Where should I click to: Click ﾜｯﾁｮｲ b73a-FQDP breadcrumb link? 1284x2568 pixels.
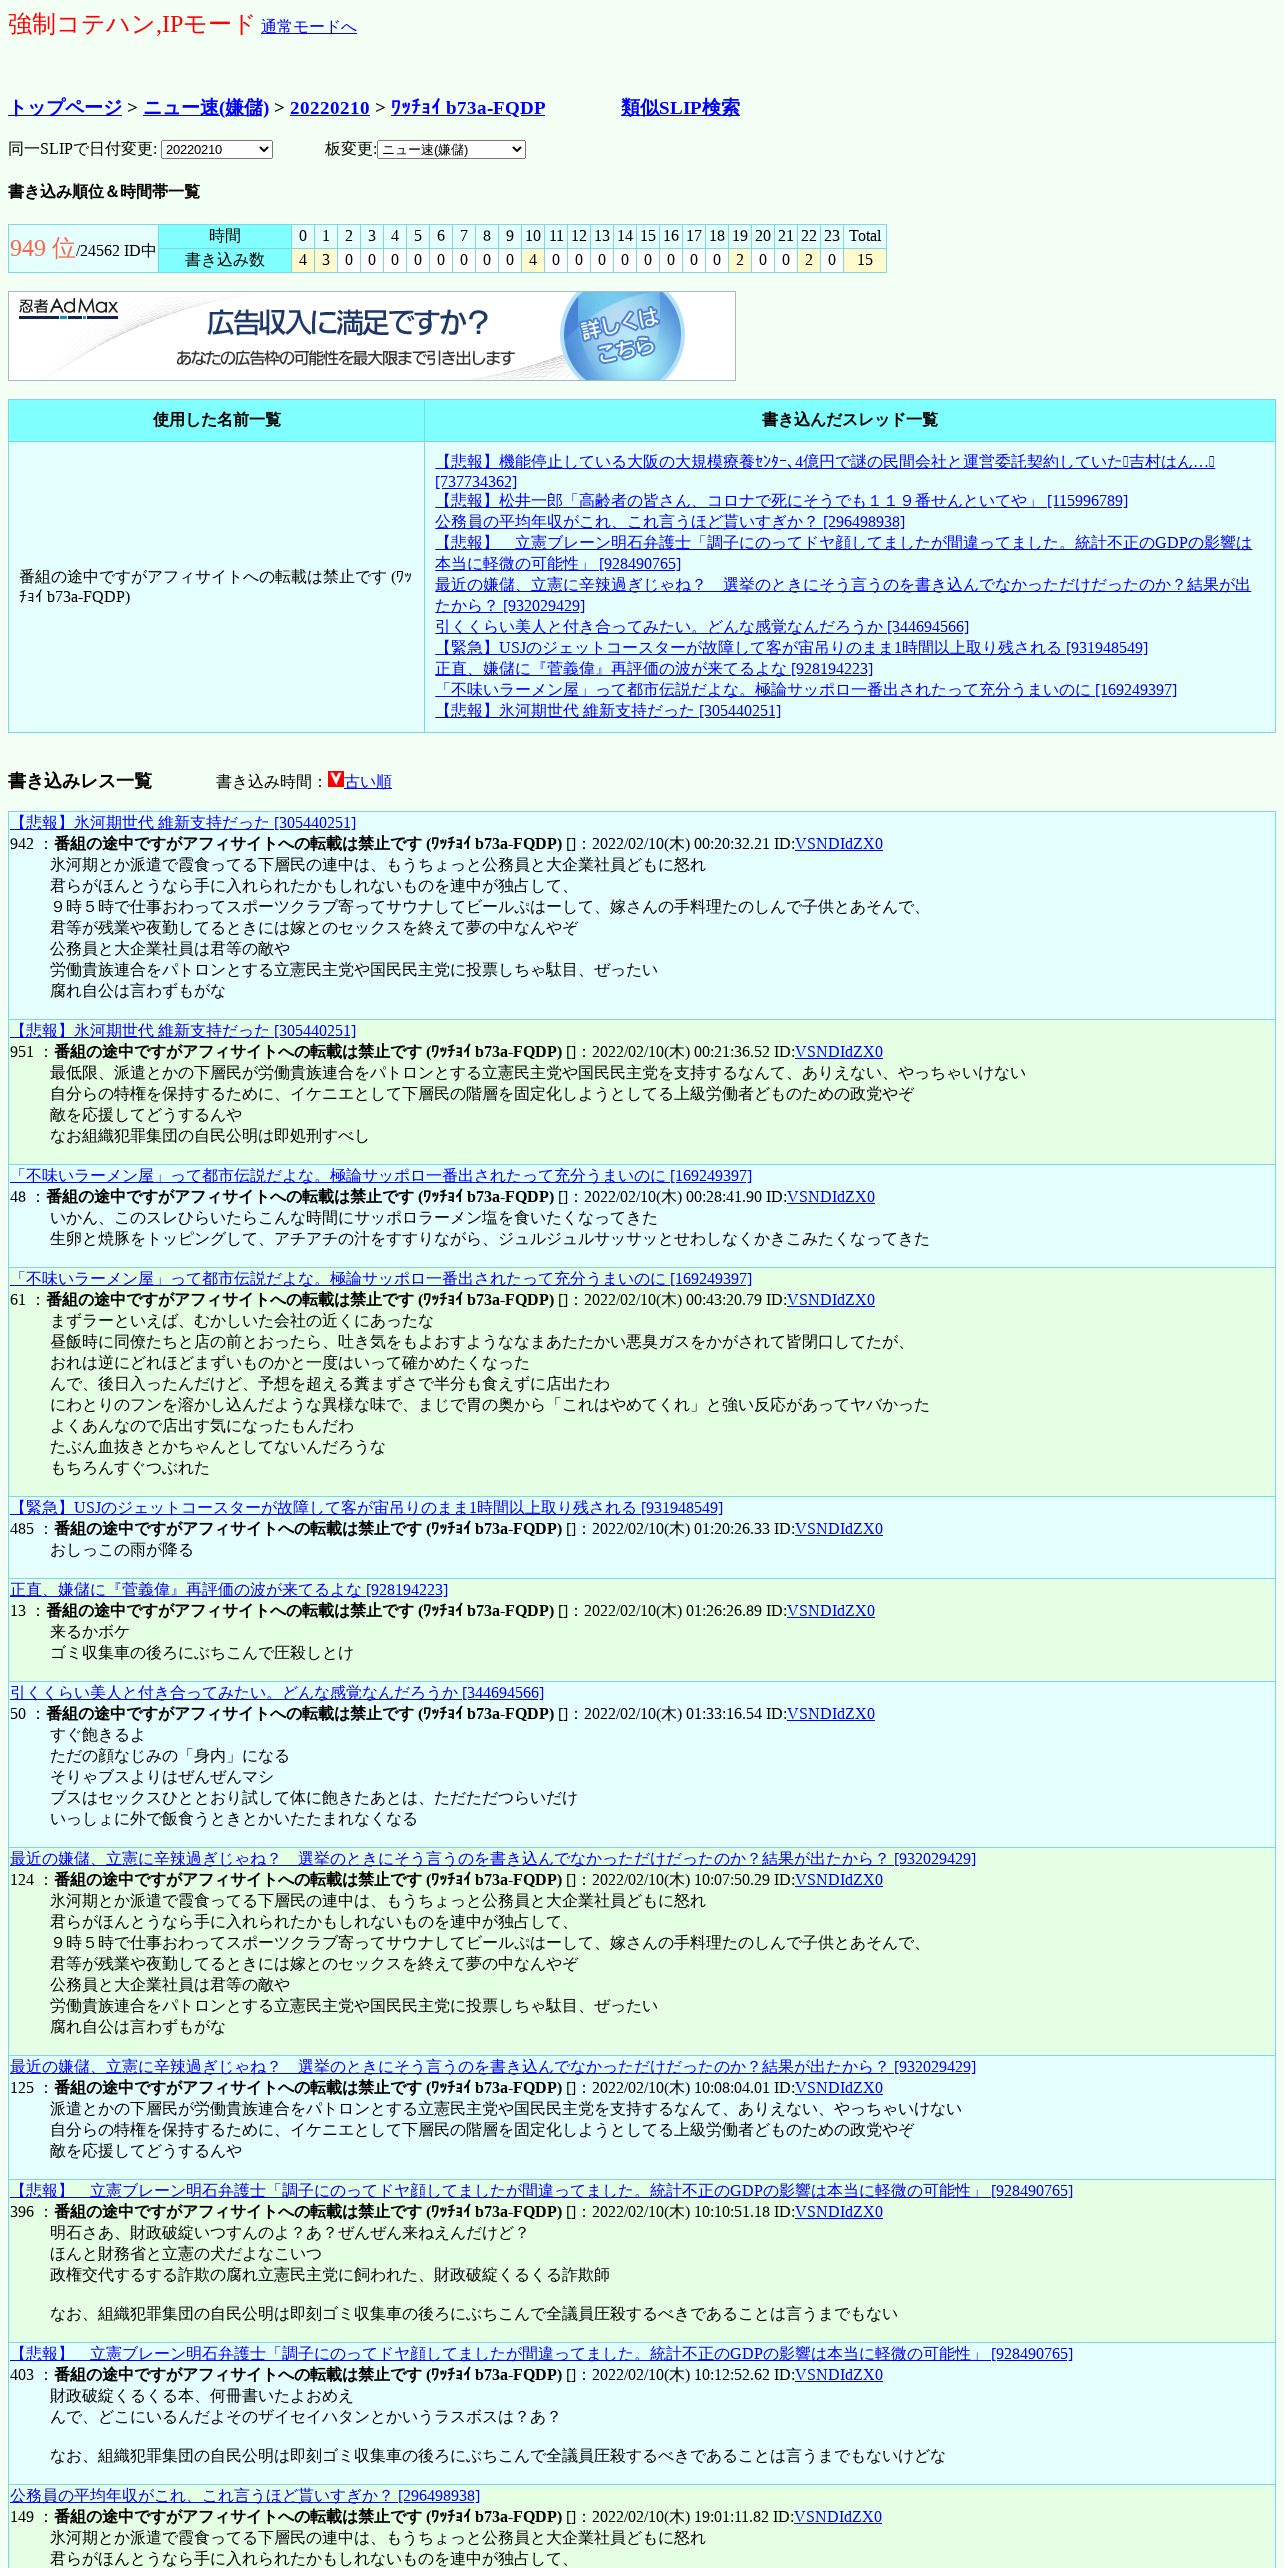coord(468,108)
